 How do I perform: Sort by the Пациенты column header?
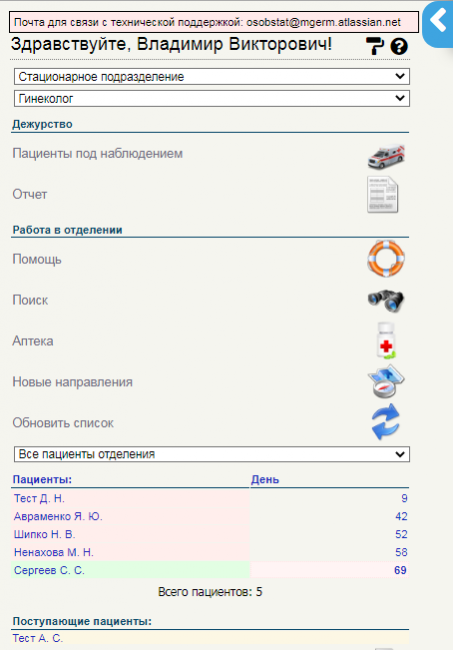[42, 479]
